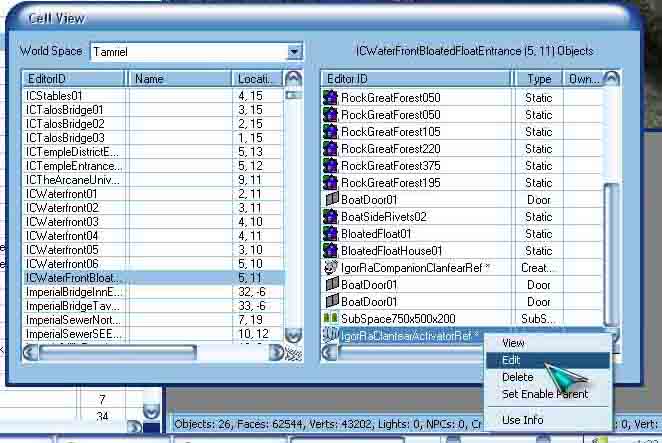Click cell list scroll up arrow
This screenshot has width=662, height=443.
click(293, 79)
